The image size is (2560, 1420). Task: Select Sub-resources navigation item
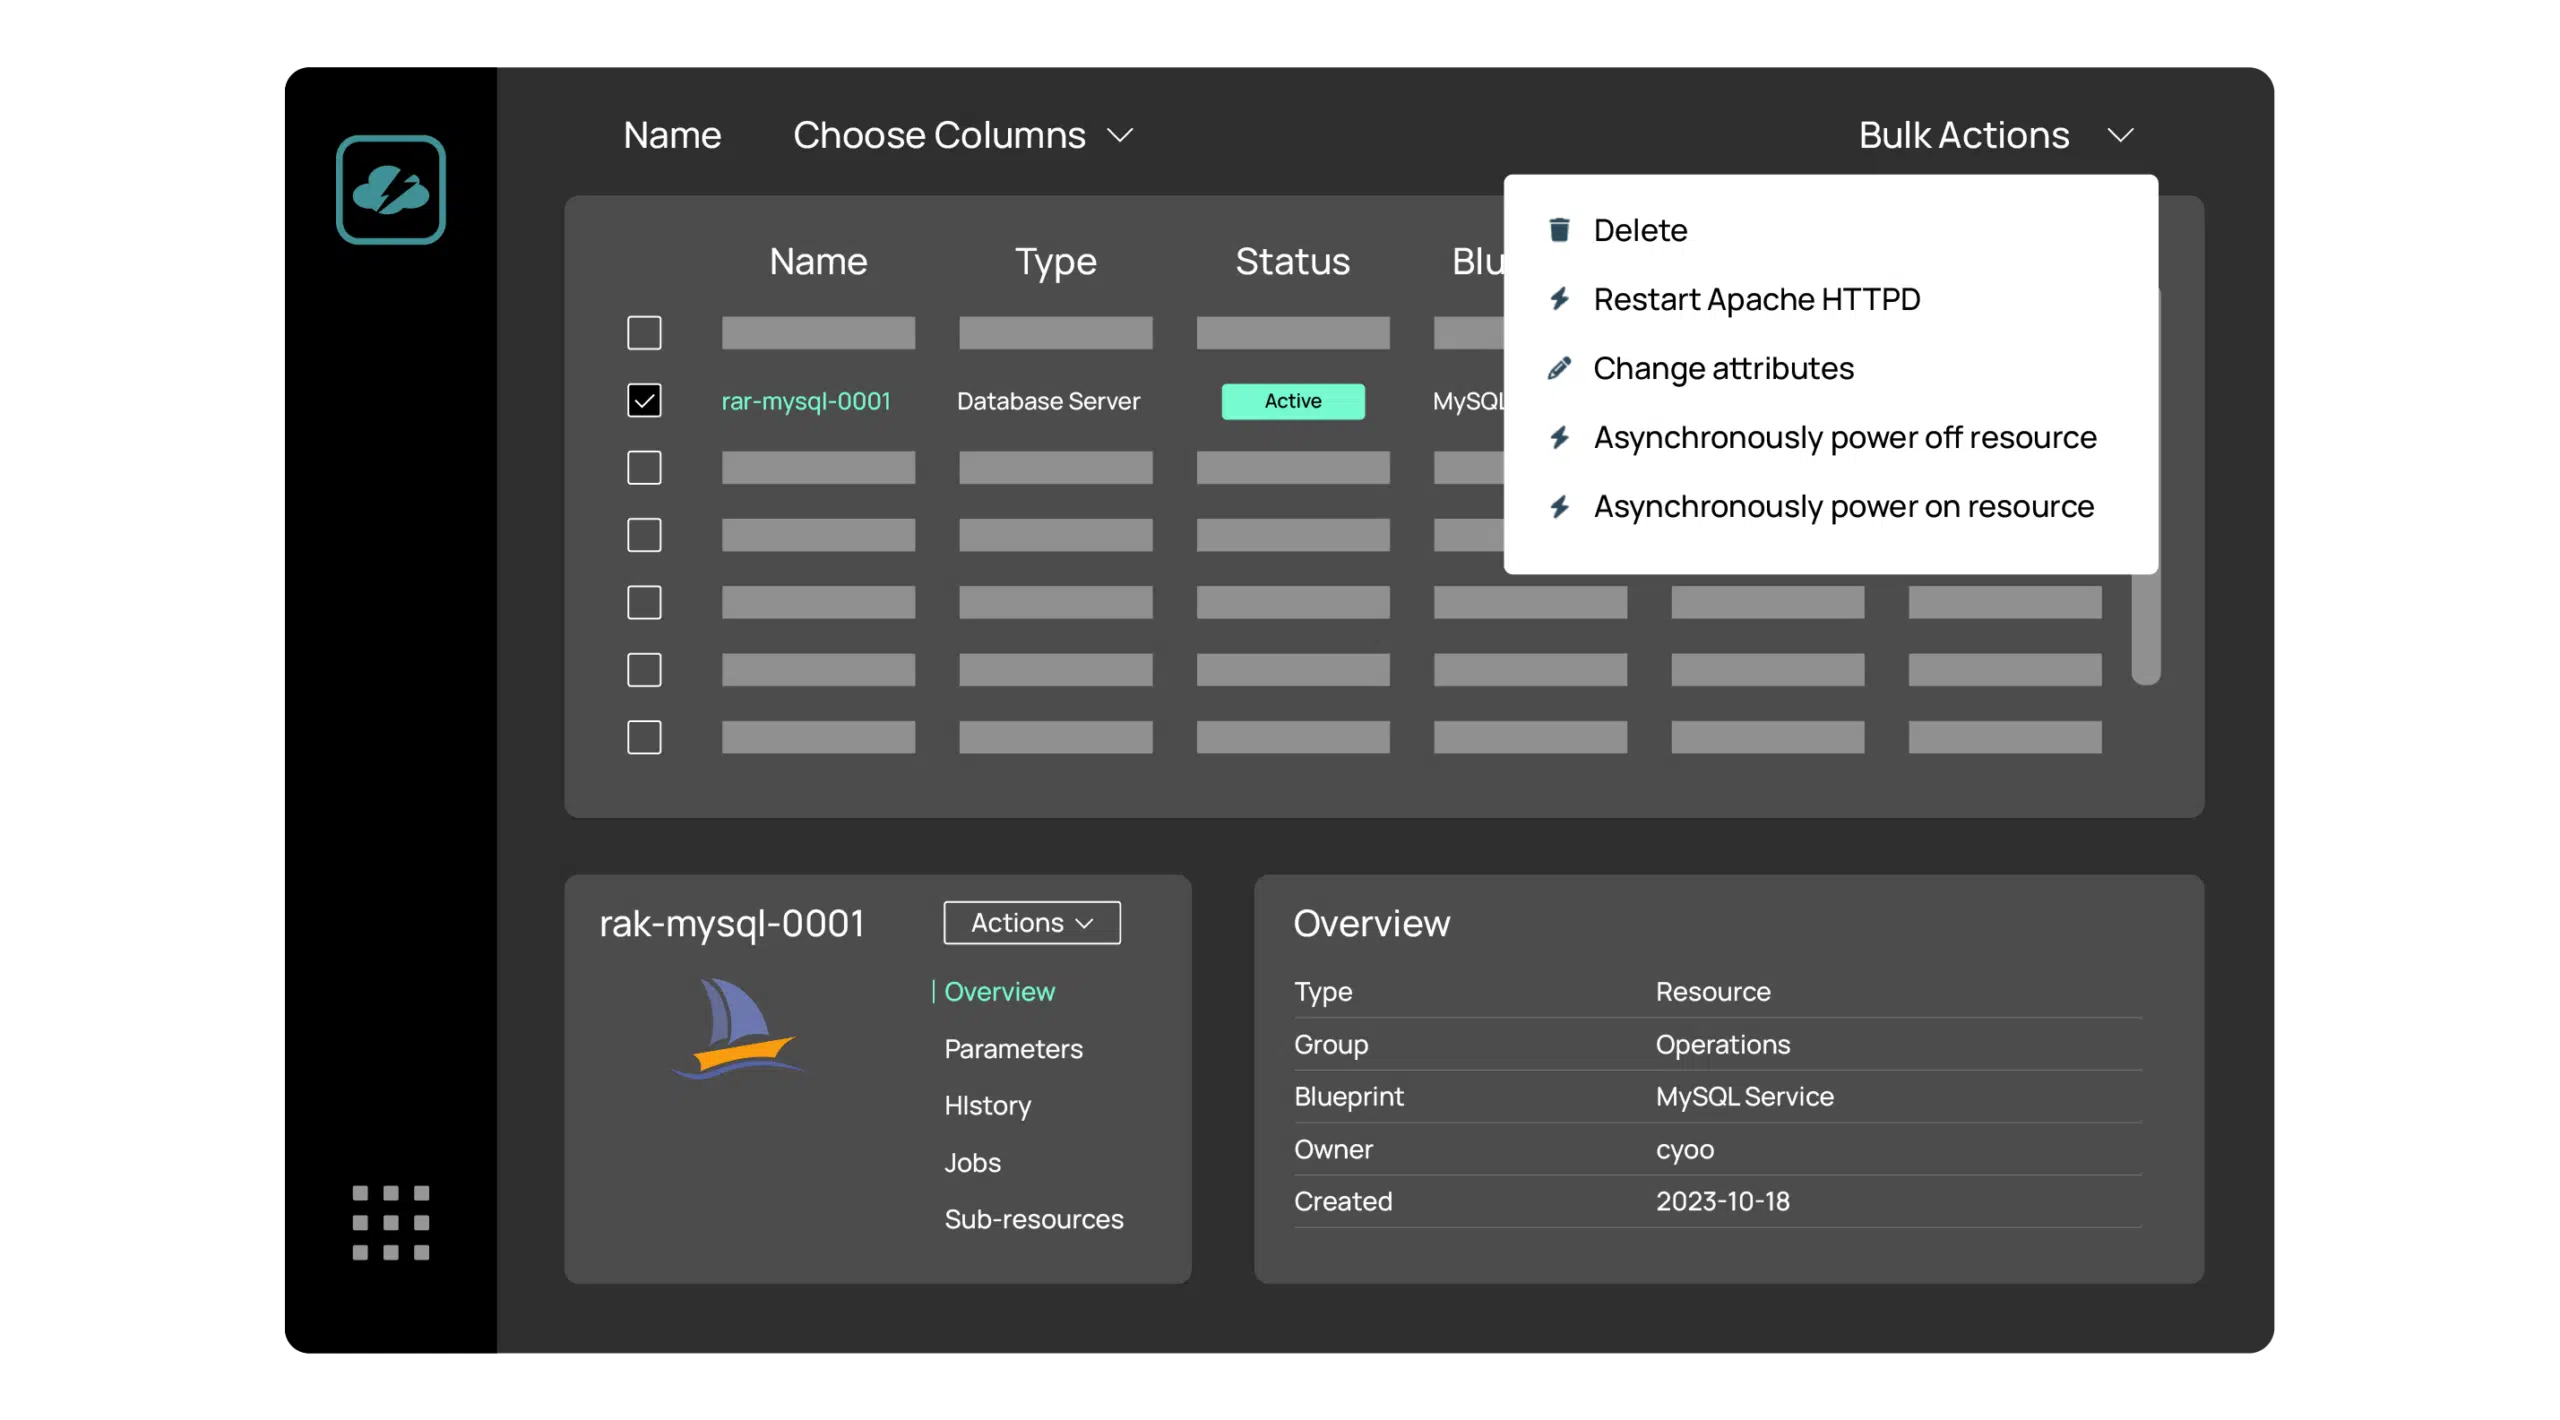coord(1032,1217)
